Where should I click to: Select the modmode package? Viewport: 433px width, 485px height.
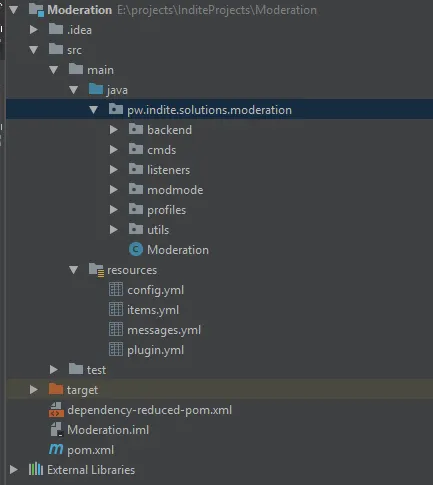(x=175, y=190)
